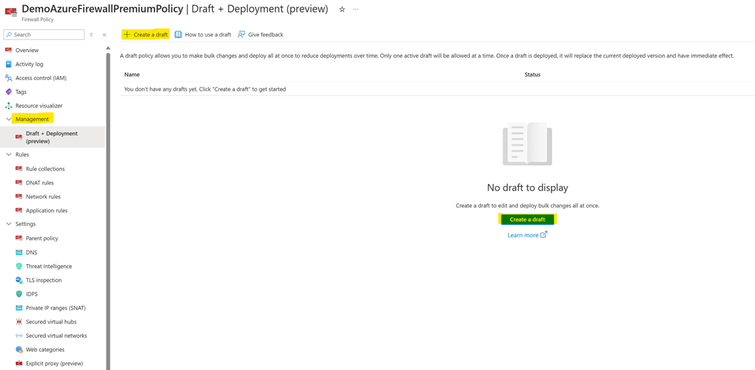Click the green Create a draft button

click(527, 219)
